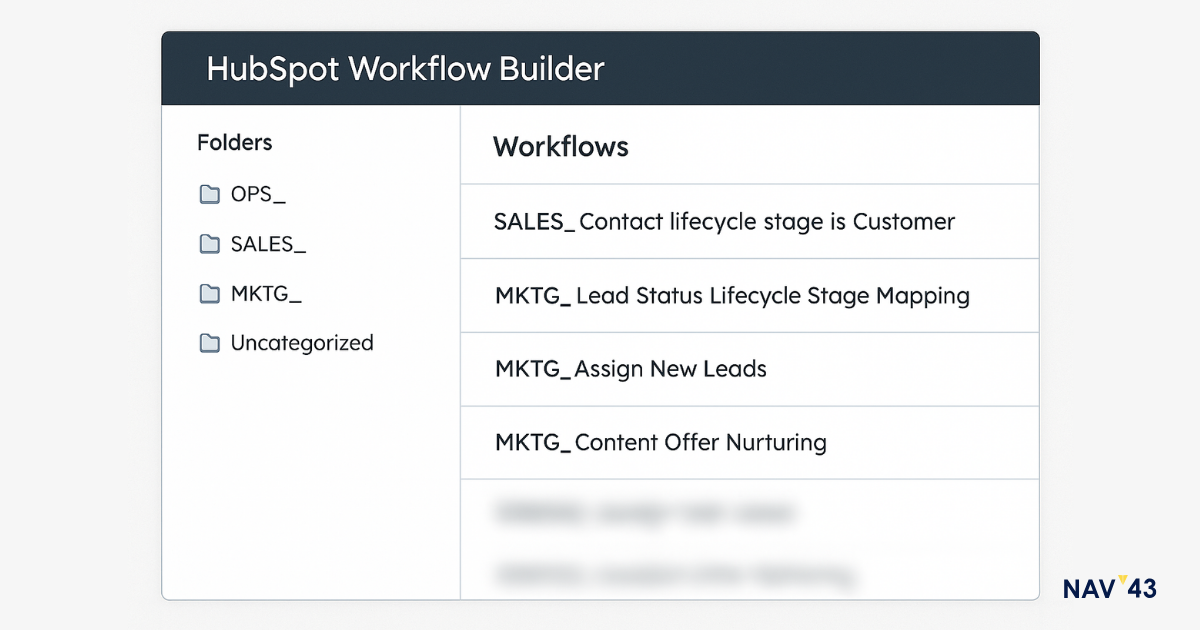Open the MKTG_ Assign New Leads workflow
The height and width of the screenshot is (630, 1200).
(630, 369)
